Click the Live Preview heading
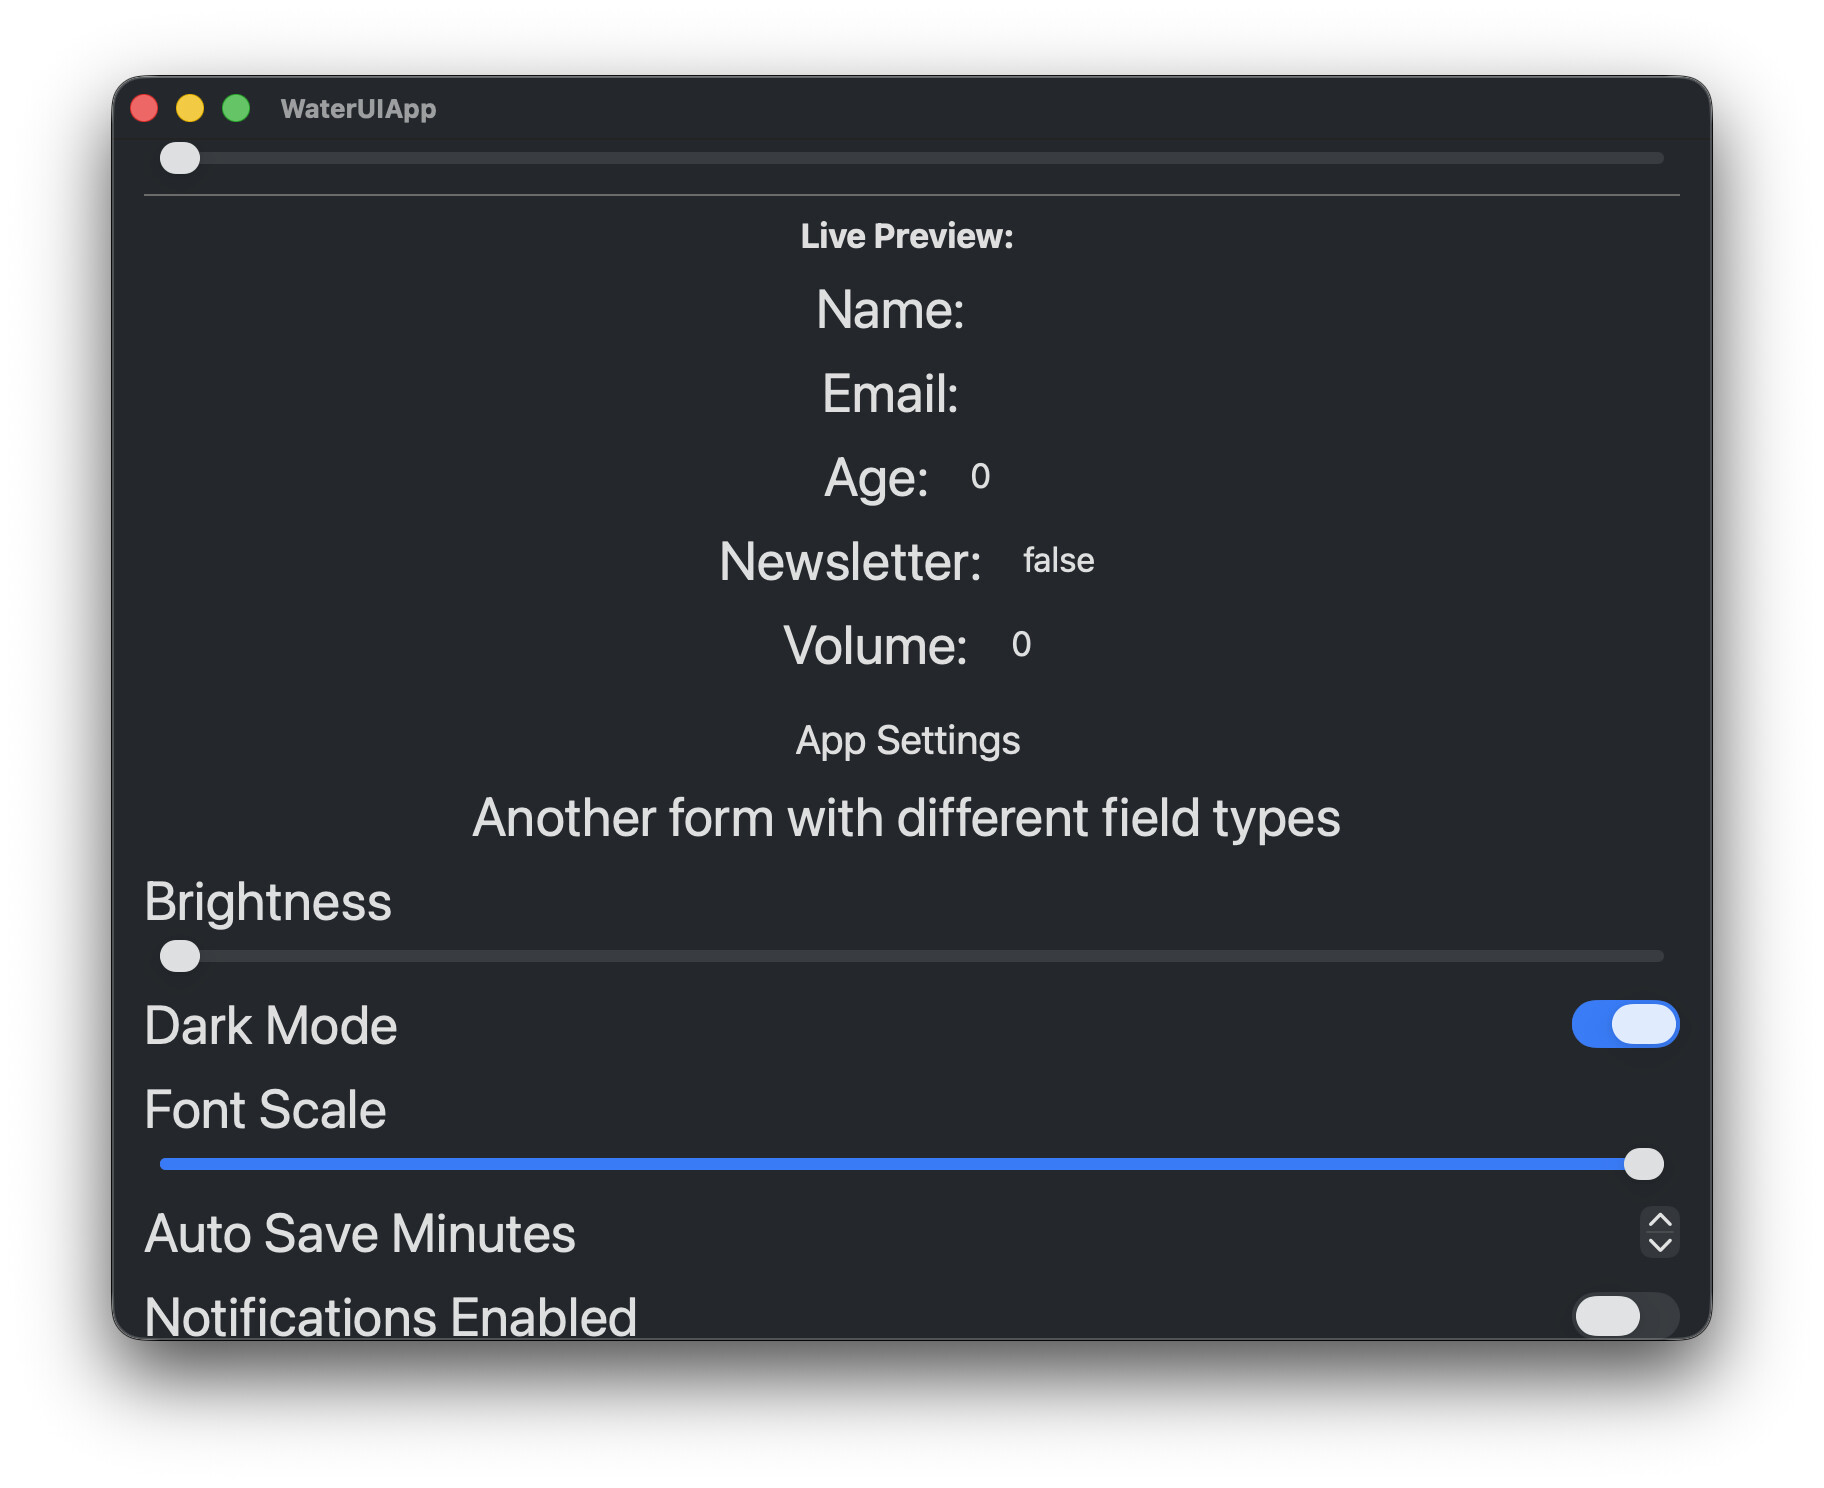This screenshot has width=1824, height=1488. (905, 236)
